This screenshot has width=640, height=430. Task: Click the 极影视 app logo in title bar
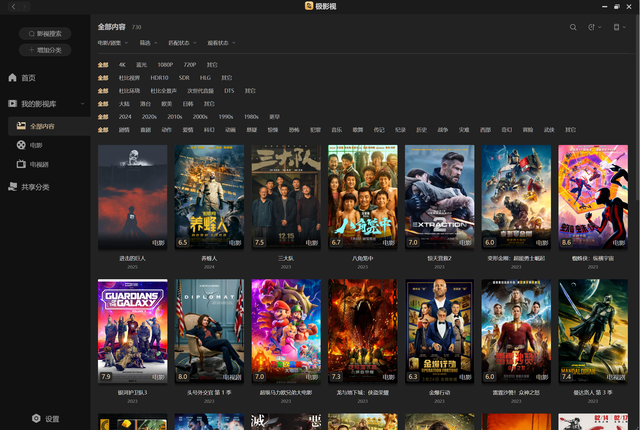[x=309, y=6]
